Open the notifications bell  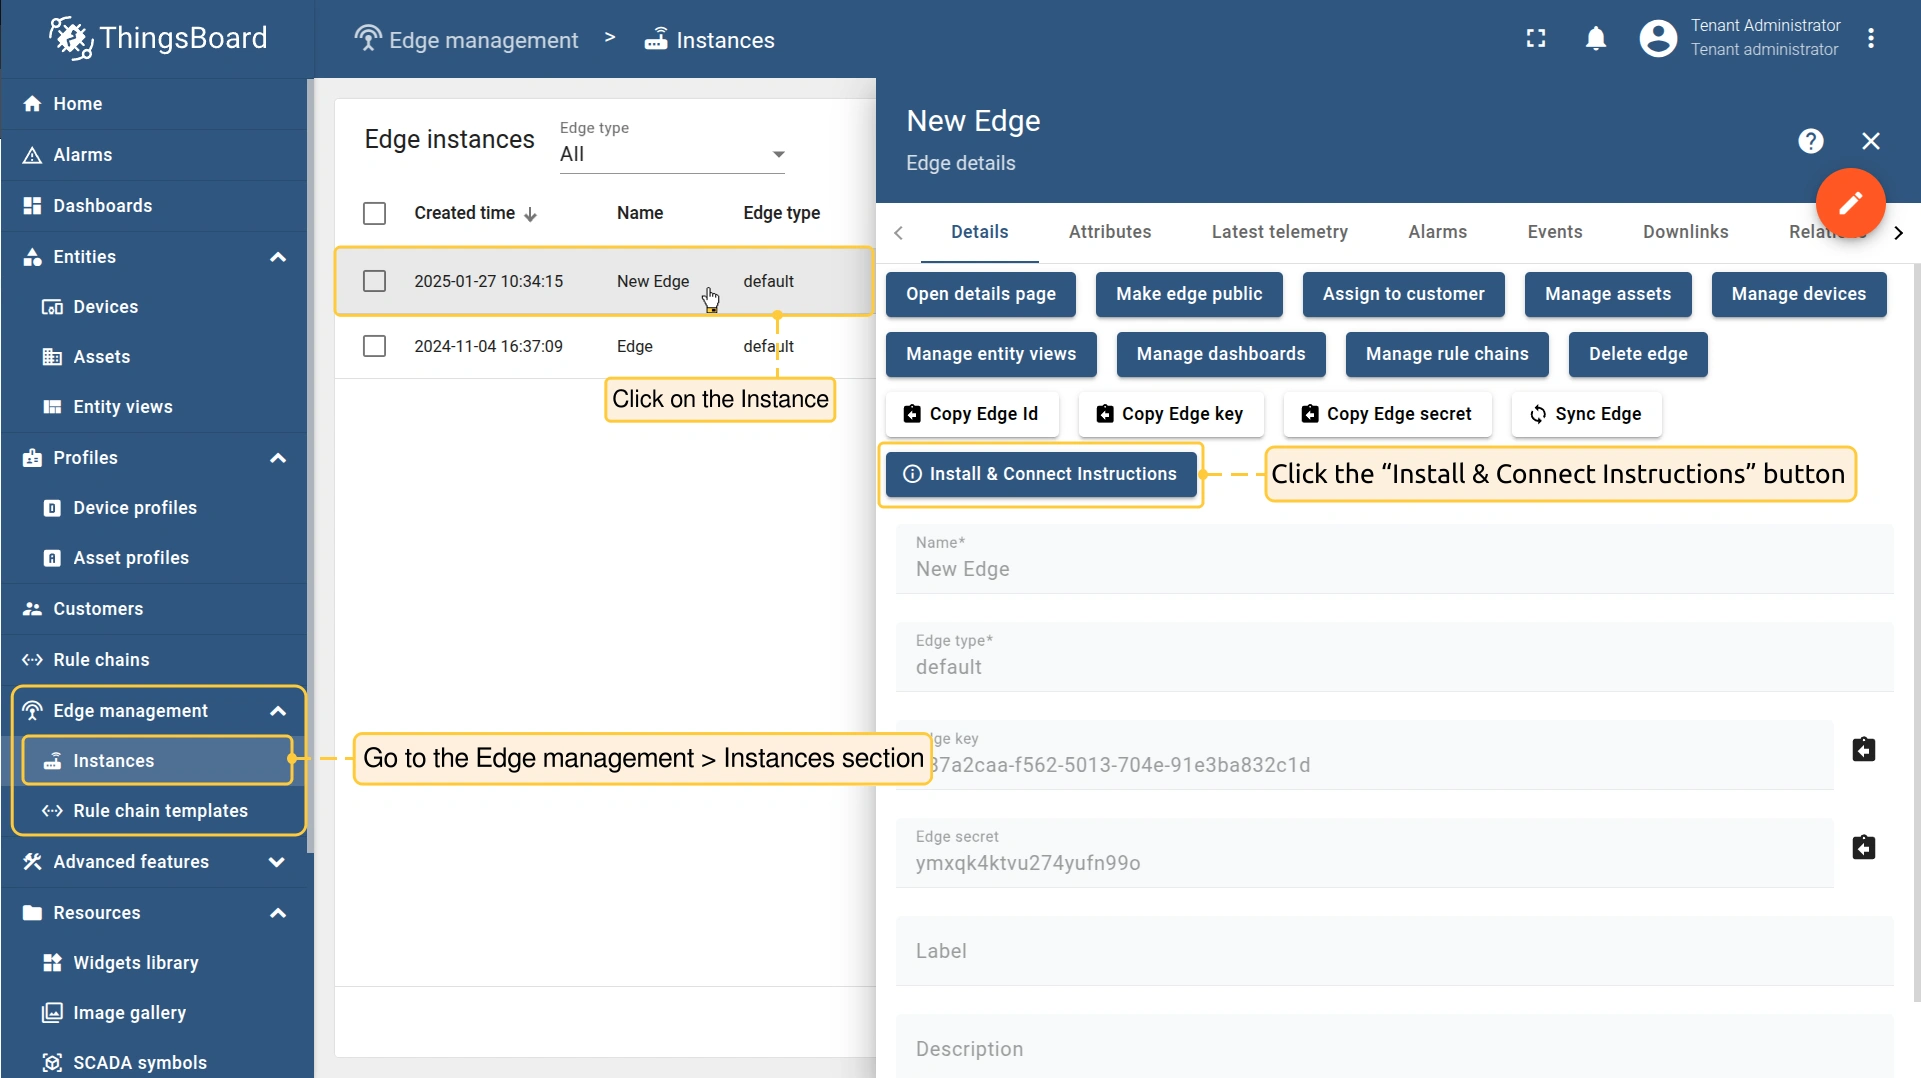1596,39
